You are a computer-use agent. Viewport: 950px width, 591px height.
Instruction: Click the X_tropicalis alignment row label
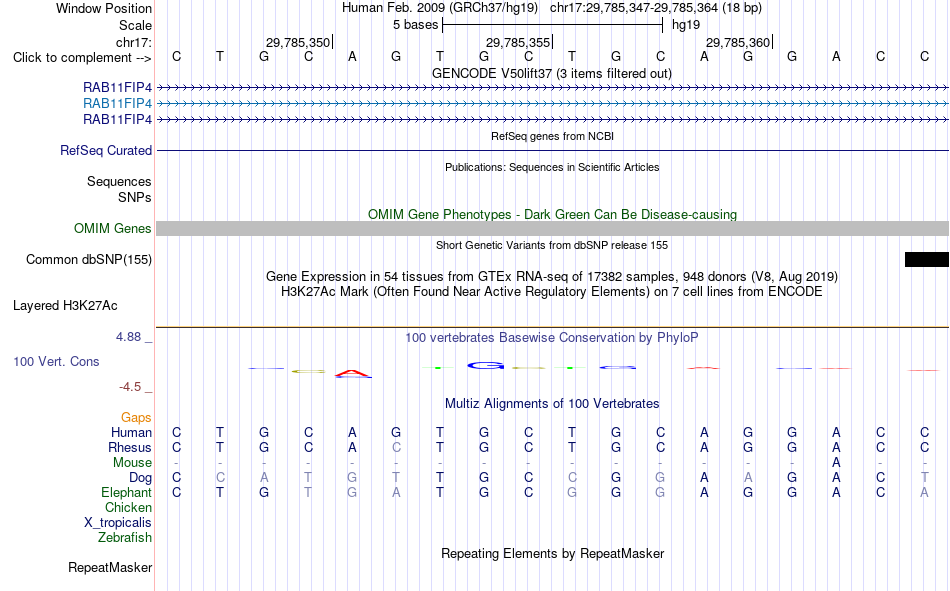coord(118,523)
